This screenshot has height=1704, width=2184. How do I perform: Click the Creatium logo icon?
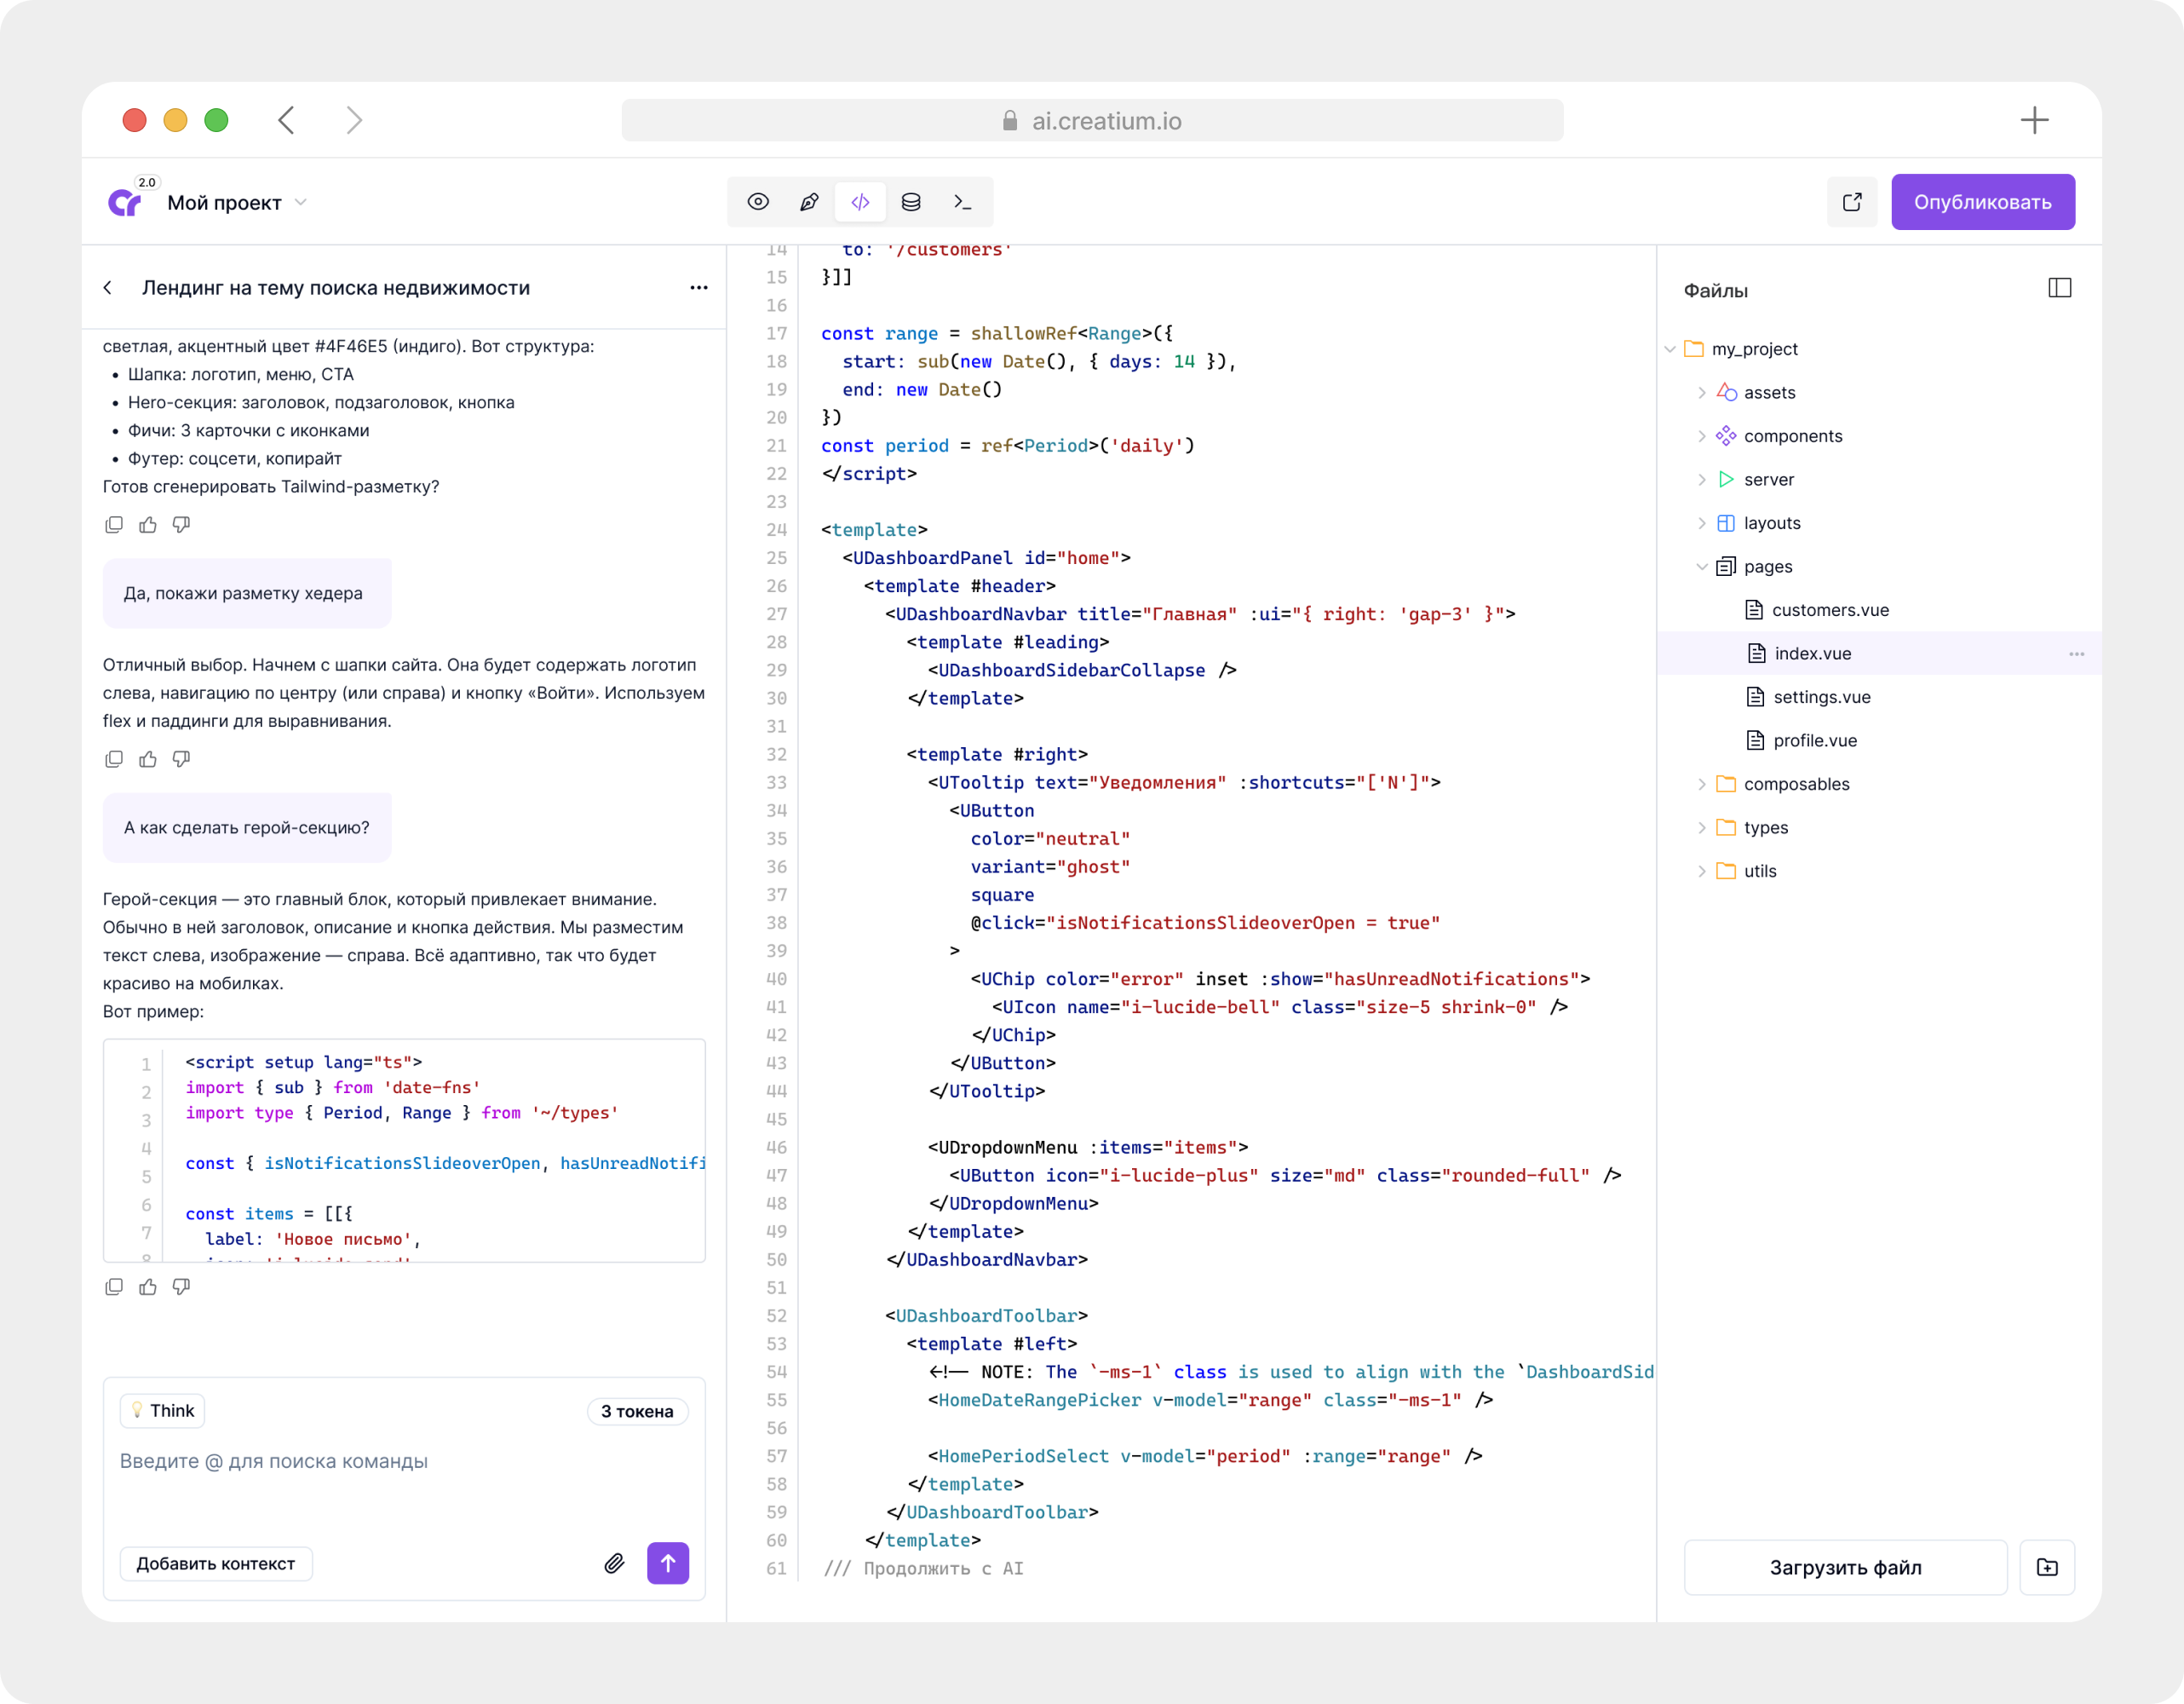point(124,203)
